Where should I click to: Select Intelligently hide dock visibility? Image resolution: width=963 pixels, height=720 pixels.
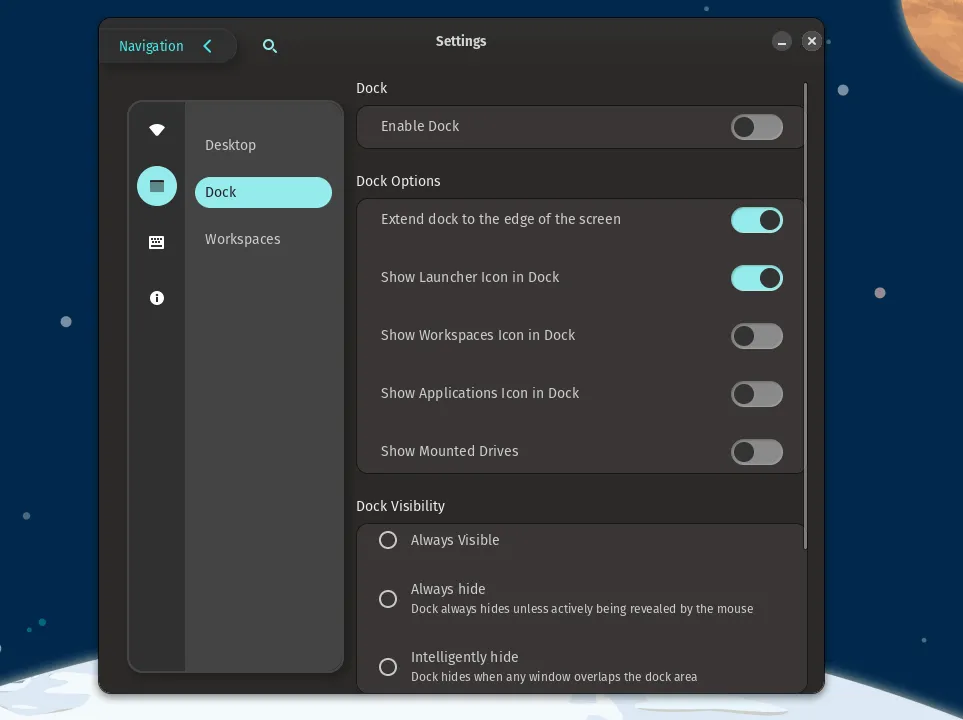388,667
